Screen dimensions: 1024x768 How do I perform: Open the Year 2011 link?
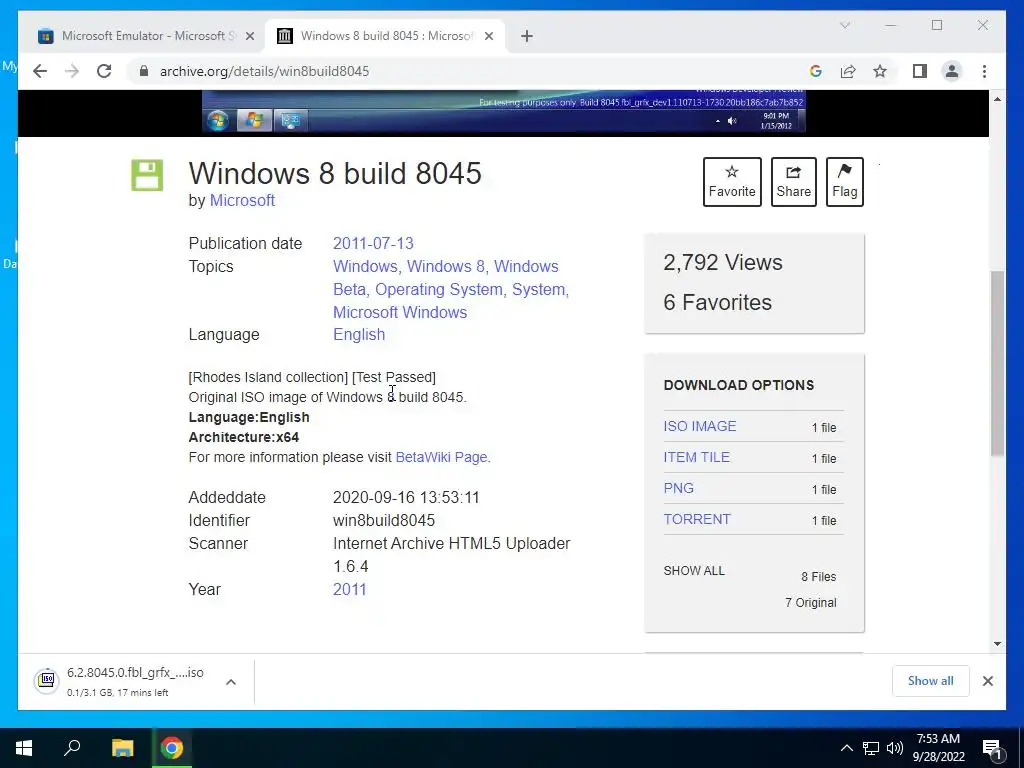coord(349,589)
